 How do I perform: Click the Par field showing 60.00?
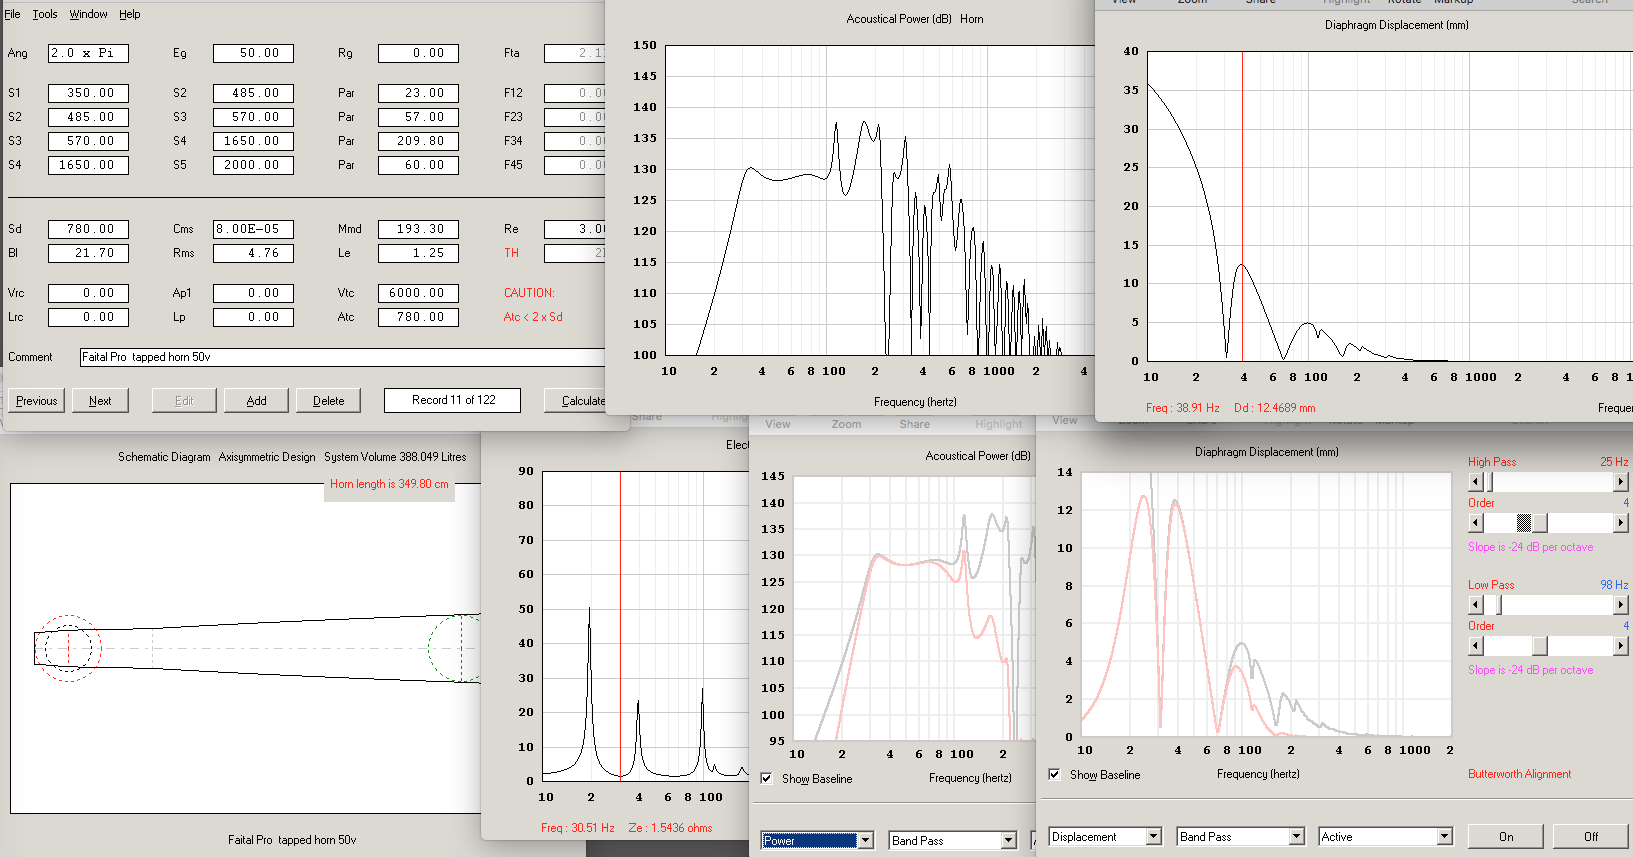tap(418, 165)
